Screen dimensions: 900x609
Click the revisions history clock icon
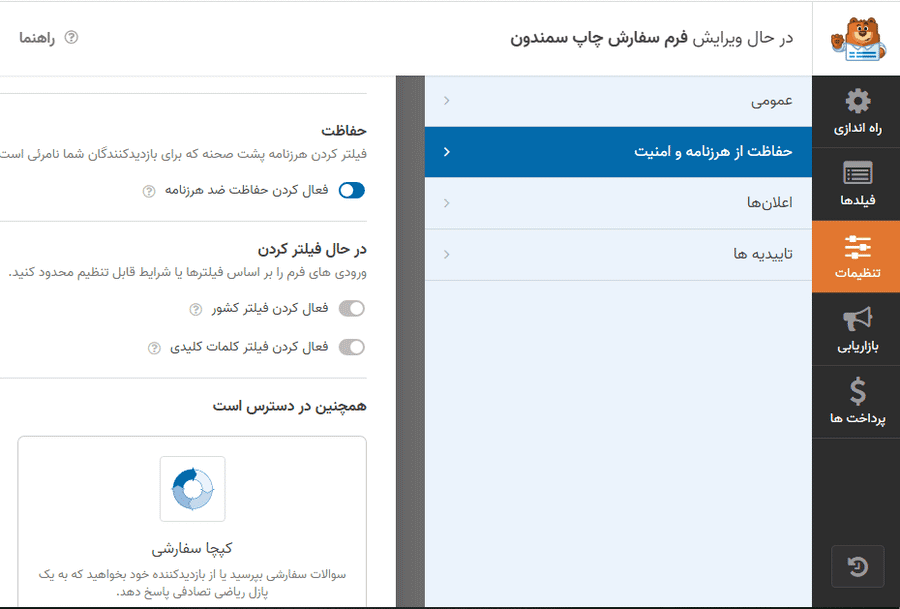(858, 567)
